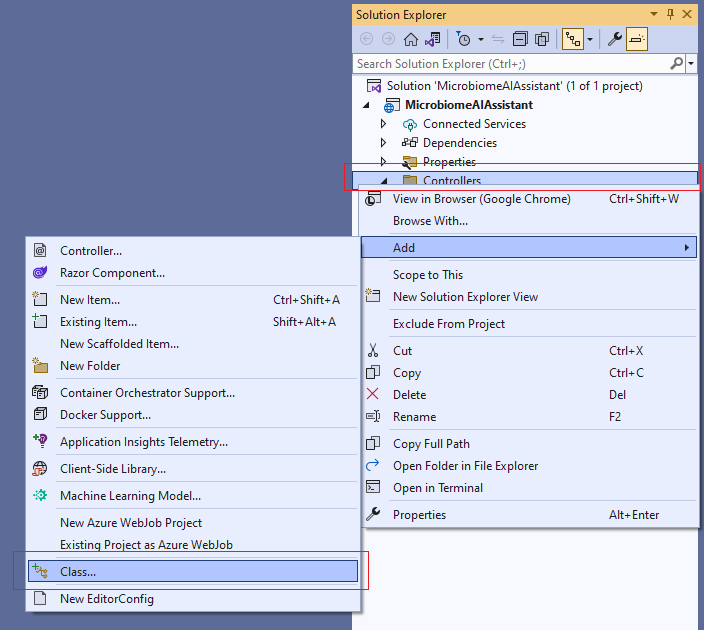This screenshot has height=630, width=704.
Task: Toggle Show All Files icon
Action: tap(542, 40)
